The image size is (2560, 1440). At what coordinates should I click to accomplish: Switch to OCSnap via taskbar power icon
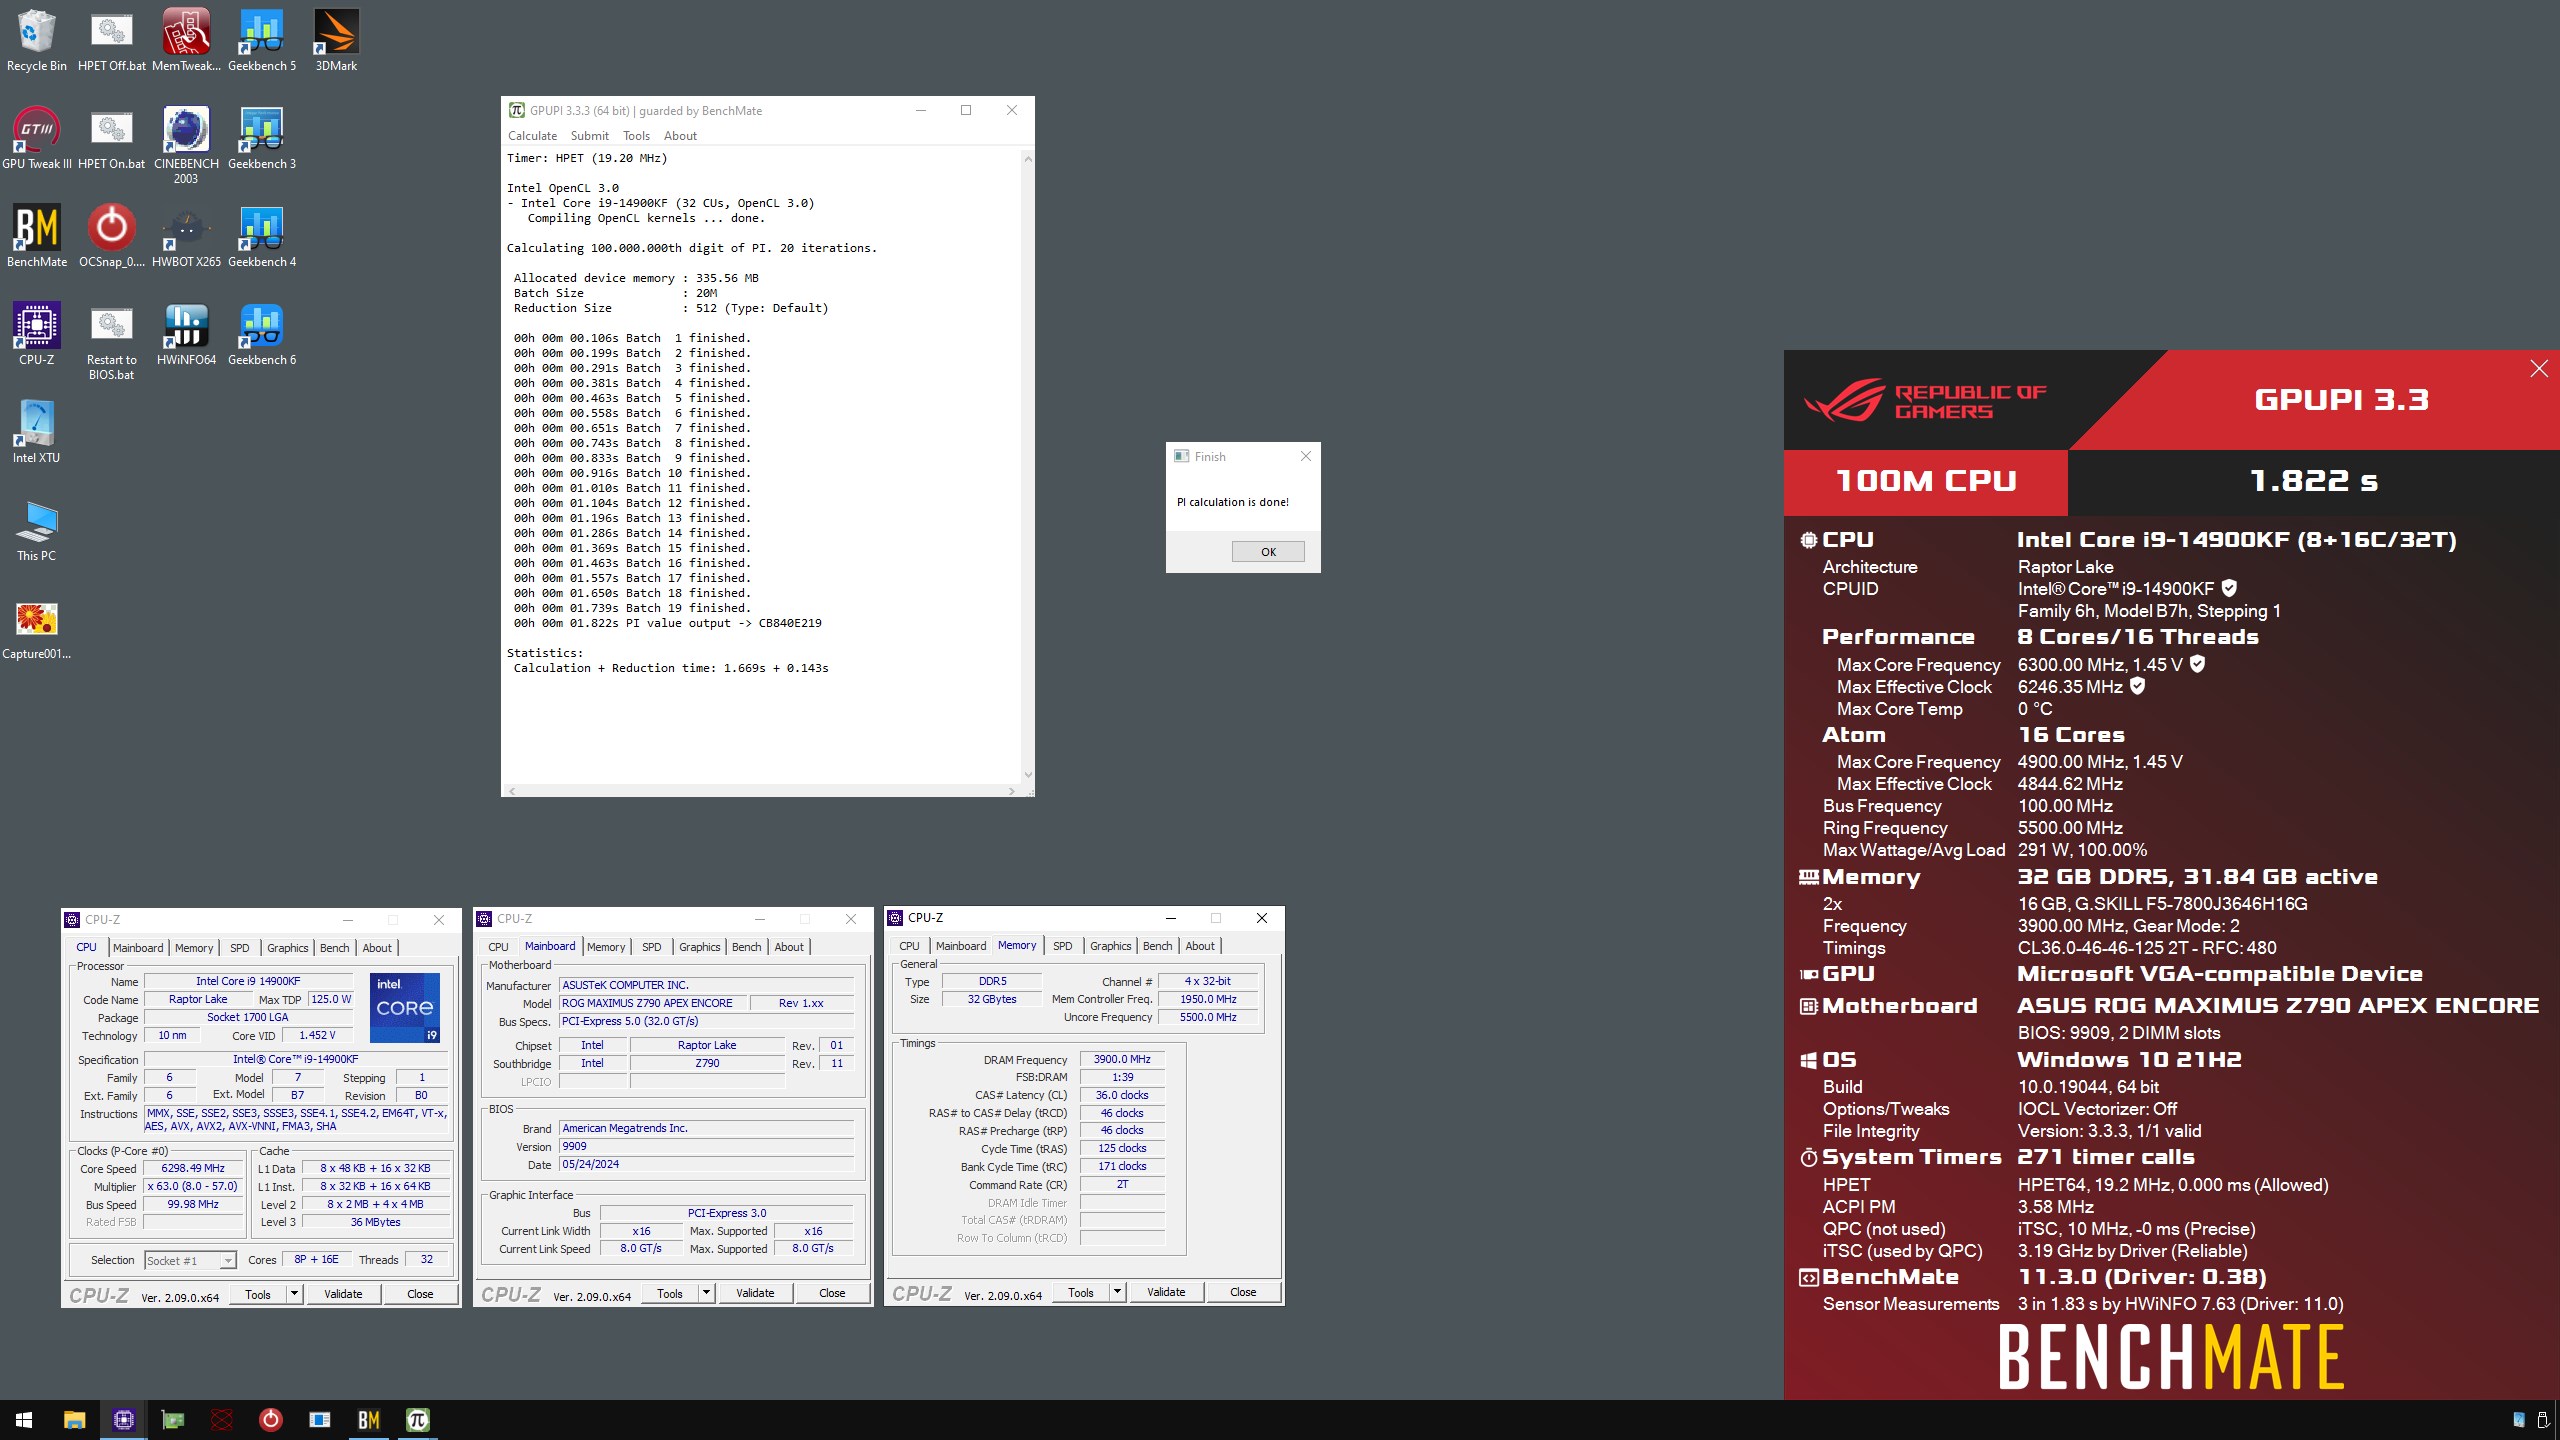pyautogui.click(x=271, y=1420)
